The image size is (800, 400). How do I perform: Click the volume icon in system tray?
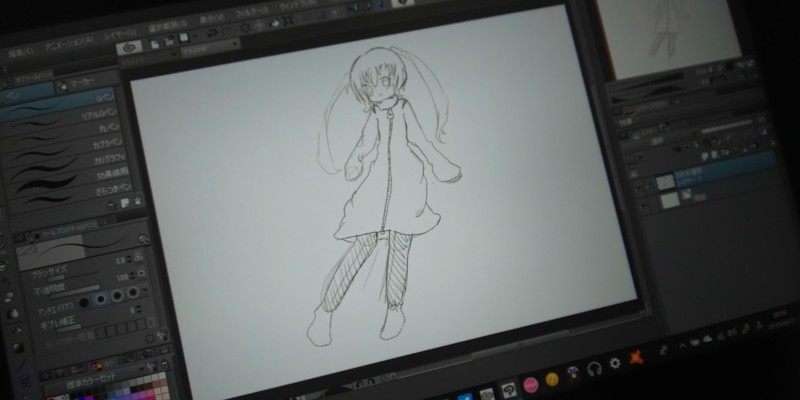(x=733, y=333)
